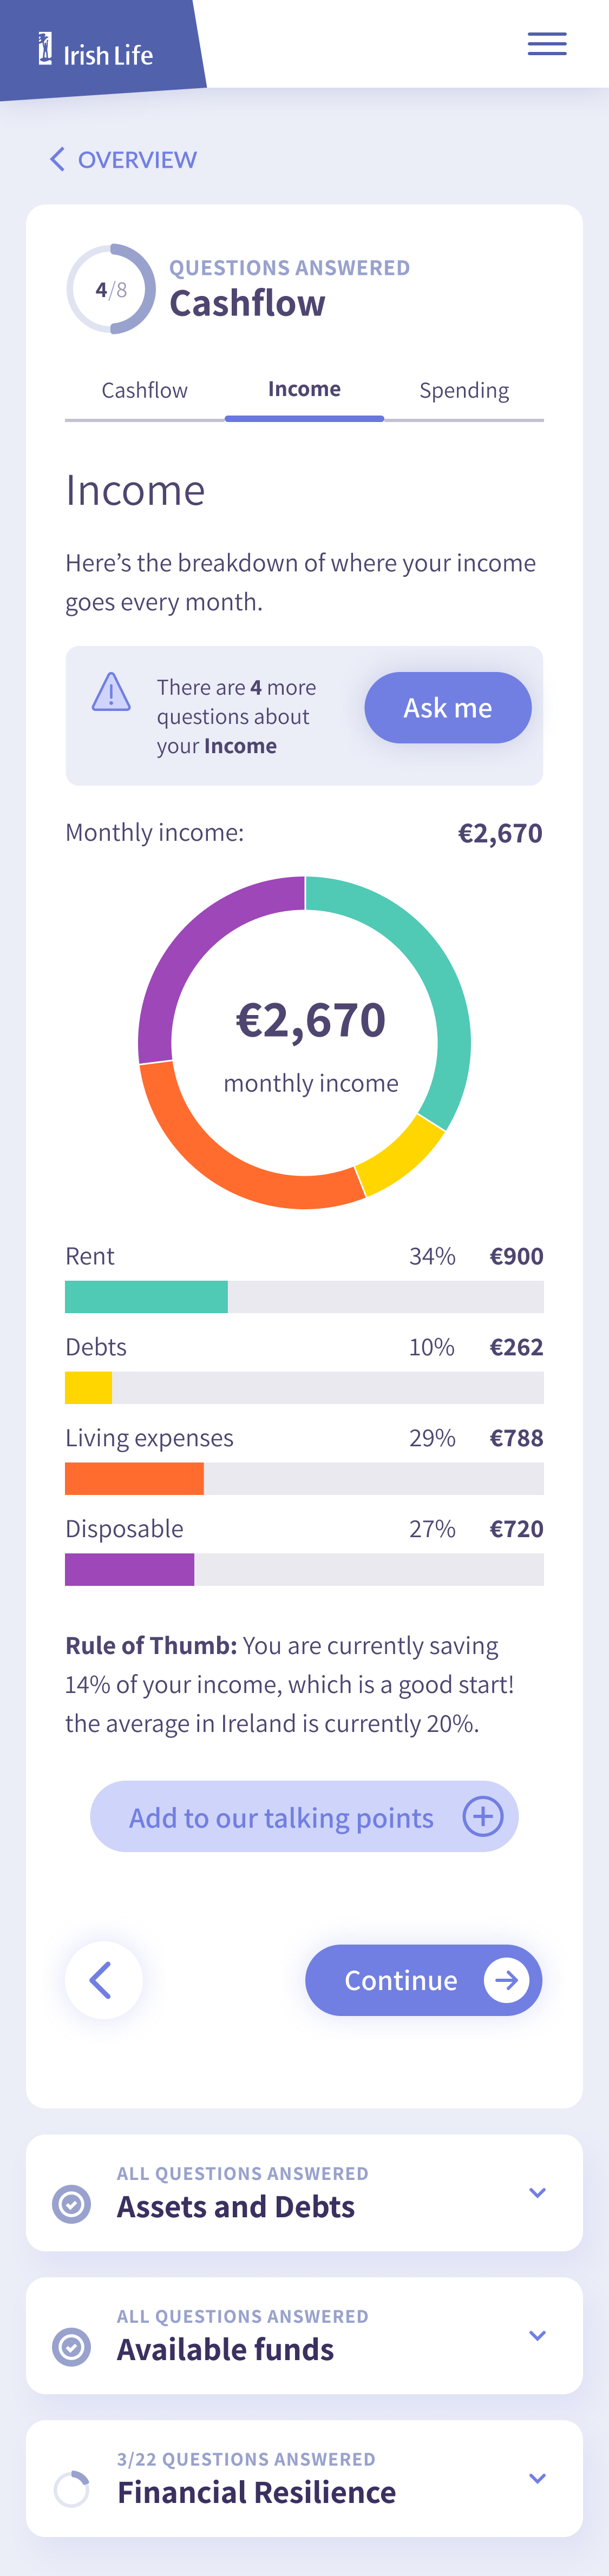This screenshot has height=2576, width=609.
Task: Expand the Assets and Debts section
Action: (x=537, y=2193)
